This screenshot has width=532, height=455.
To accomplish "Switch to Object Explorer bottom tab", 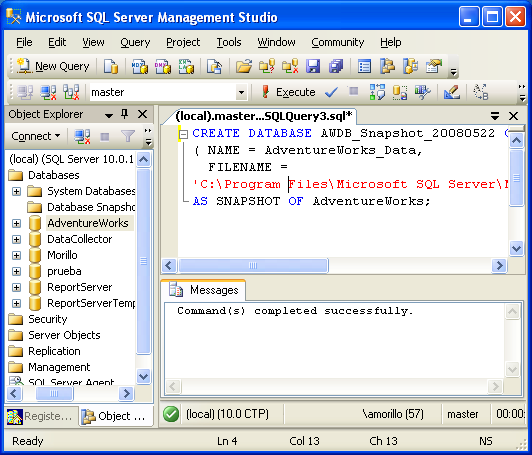I will (116, 416).
